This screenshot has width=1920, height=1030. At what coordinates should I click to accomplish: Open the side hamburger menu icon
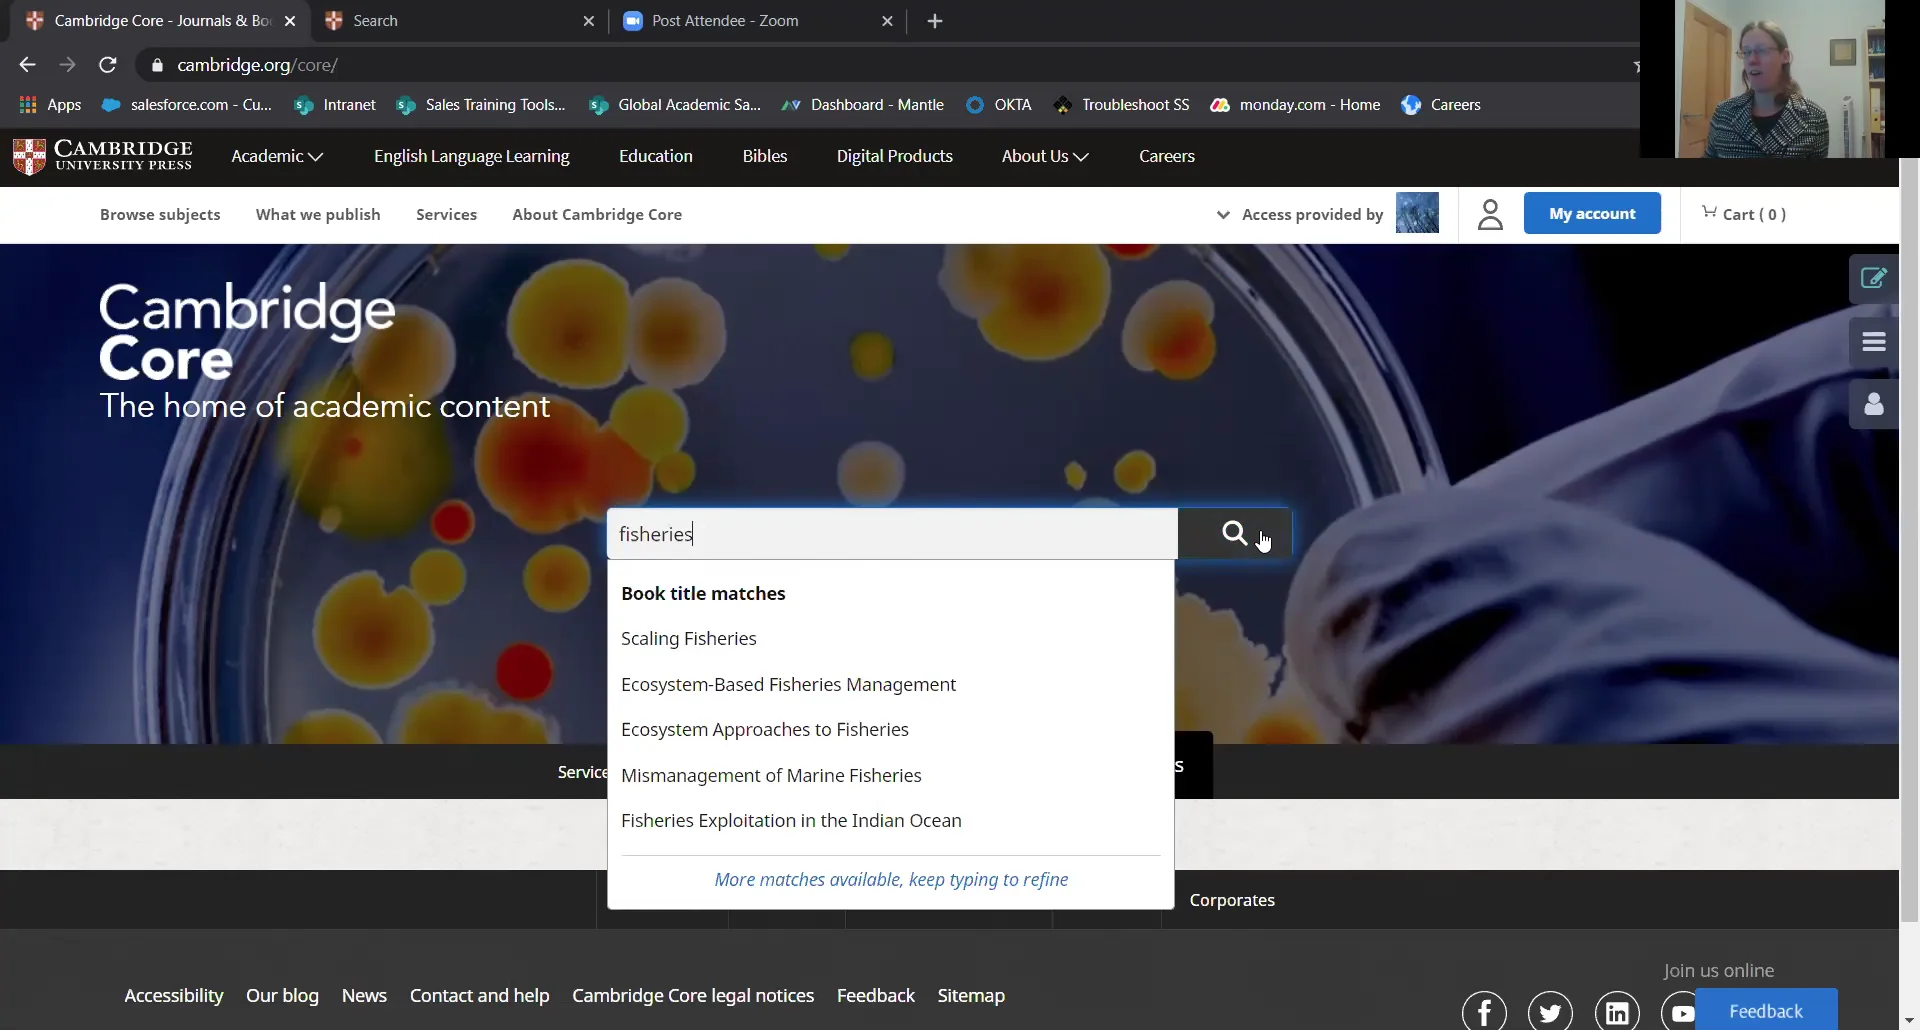(x=1874, y=342)
